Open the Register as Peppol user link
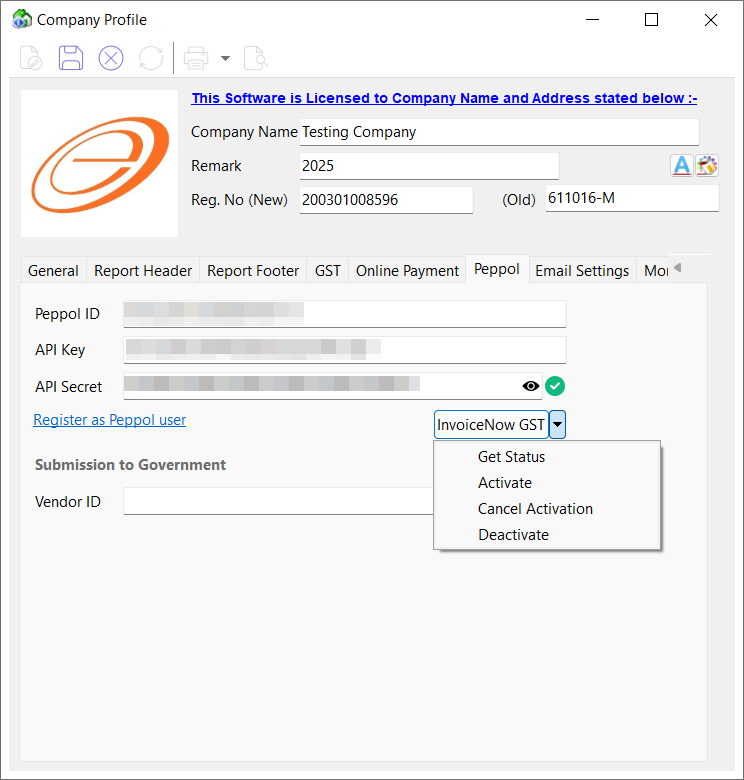Image resolution: width=744 pixels, height=780 pixels. pos(110,420)
